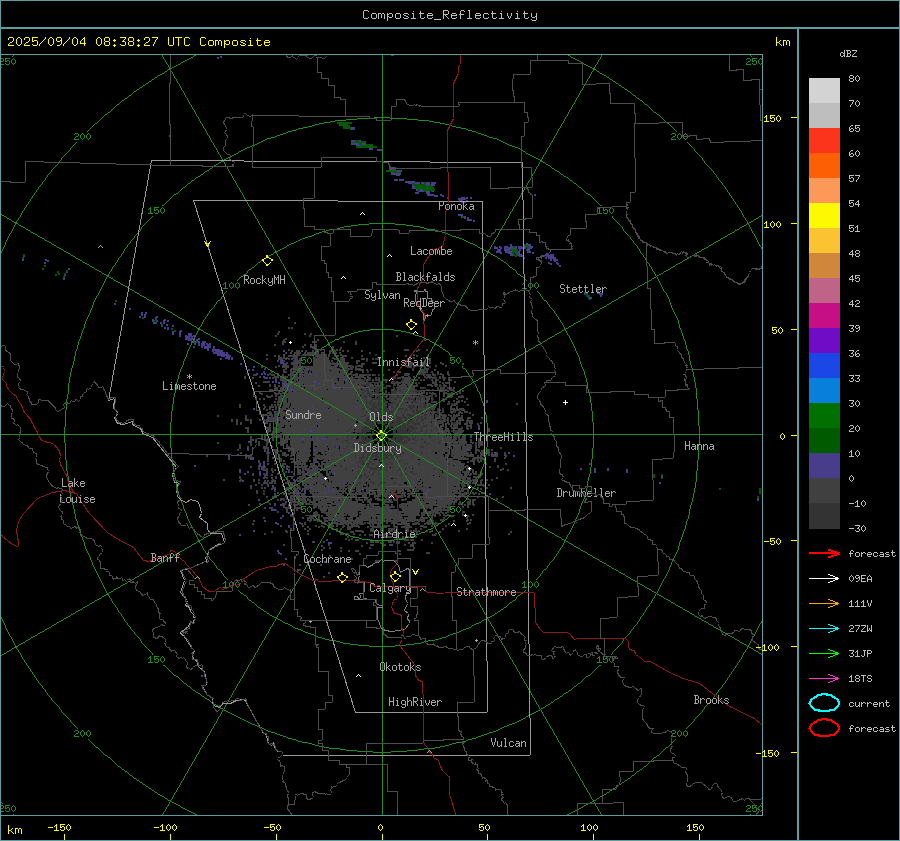This screenshot has width=900, height=841.
Task: Click the orange 111V arrow in legend
Action: coord(824,603)
